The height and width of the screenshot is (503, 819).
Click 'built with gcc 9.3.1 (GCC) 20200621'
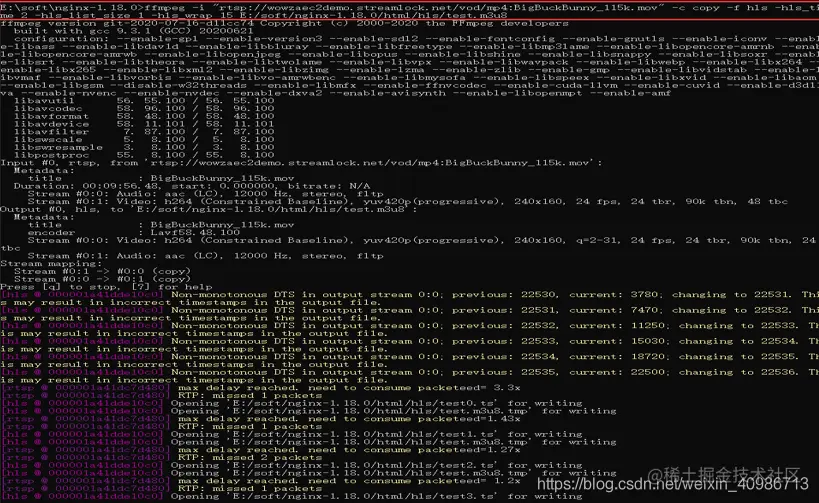(x=134, y=31)
